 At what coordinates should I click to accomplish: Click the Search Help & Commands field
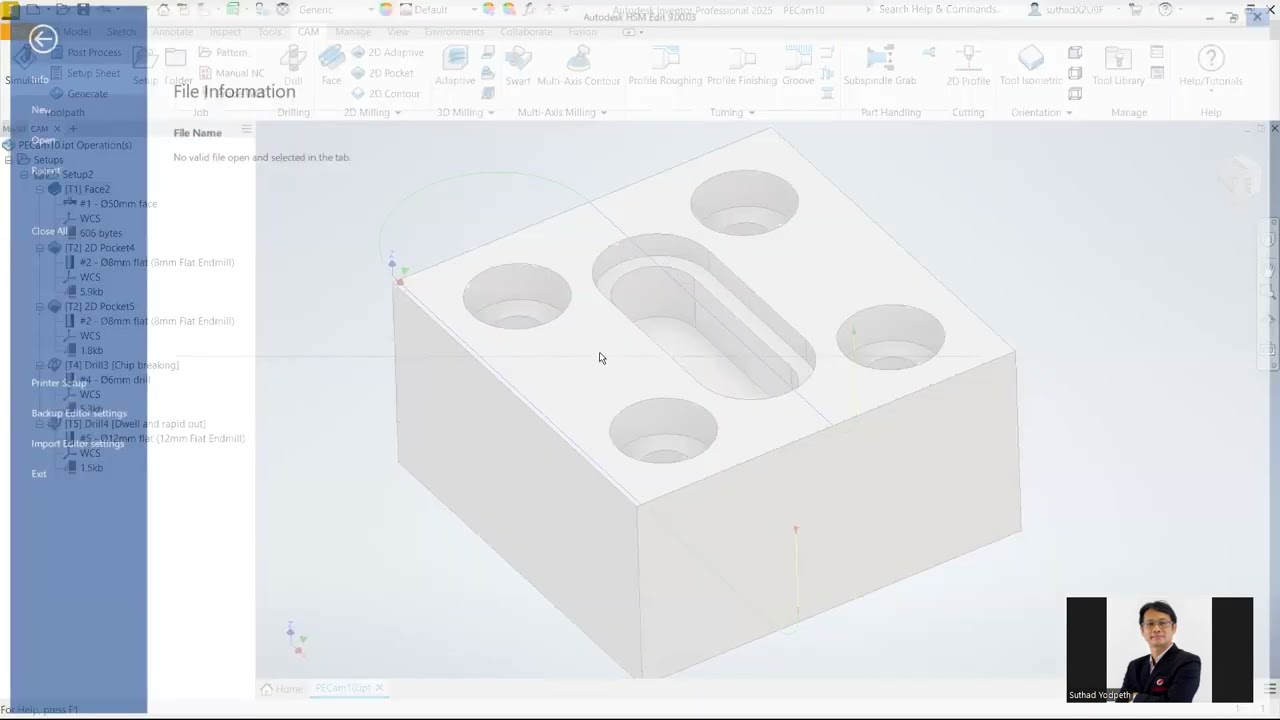[x=937, y=10]
